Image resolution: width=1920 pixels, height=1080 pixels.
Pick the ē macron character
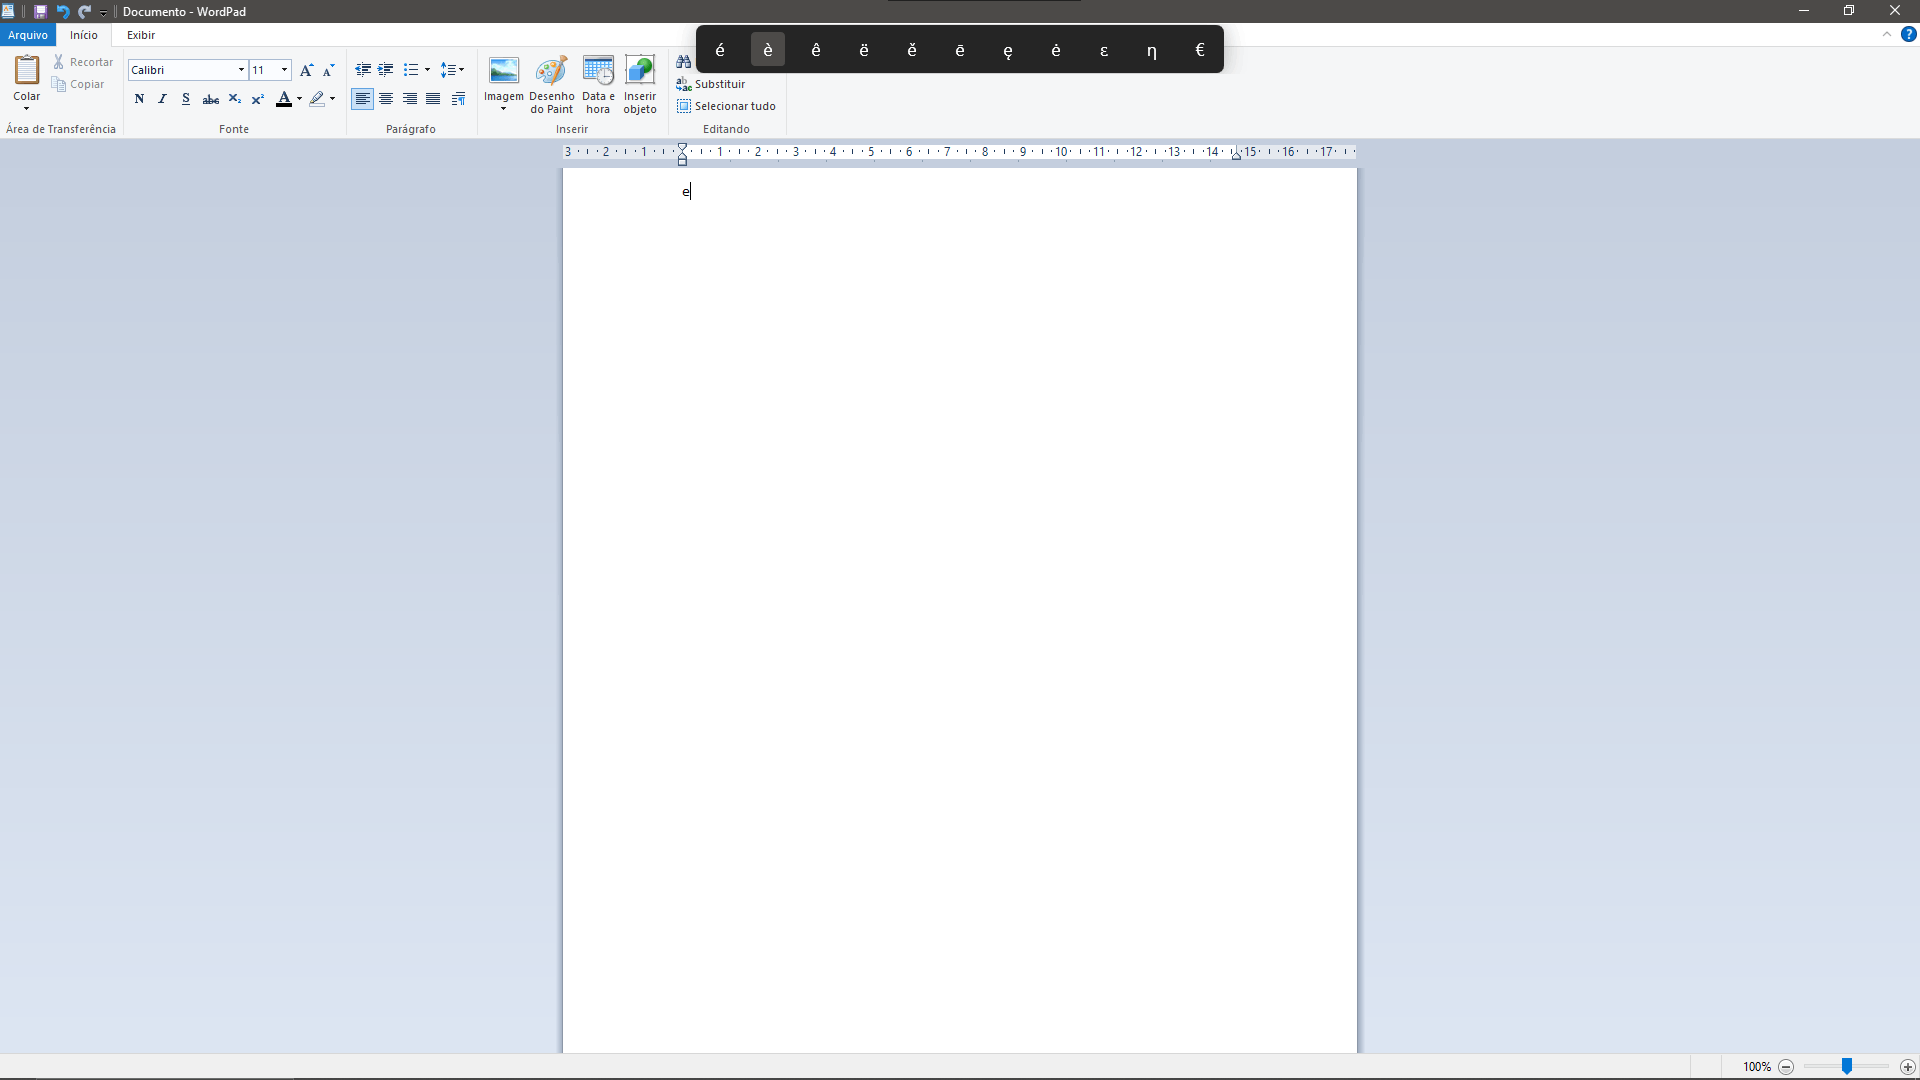click(x=960, y=50)
